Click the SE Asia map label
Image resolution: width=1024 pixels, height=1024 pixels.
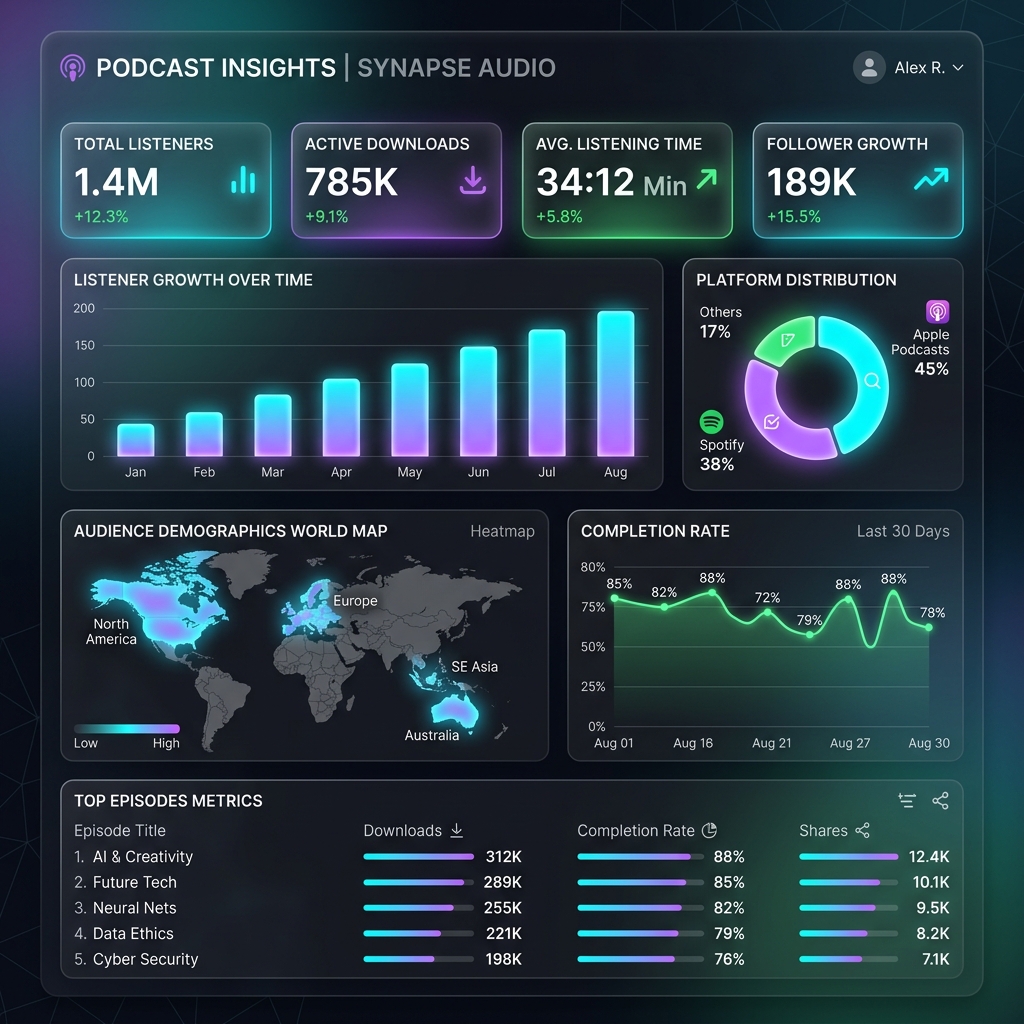pyautogui.click(x=474, y=667)
